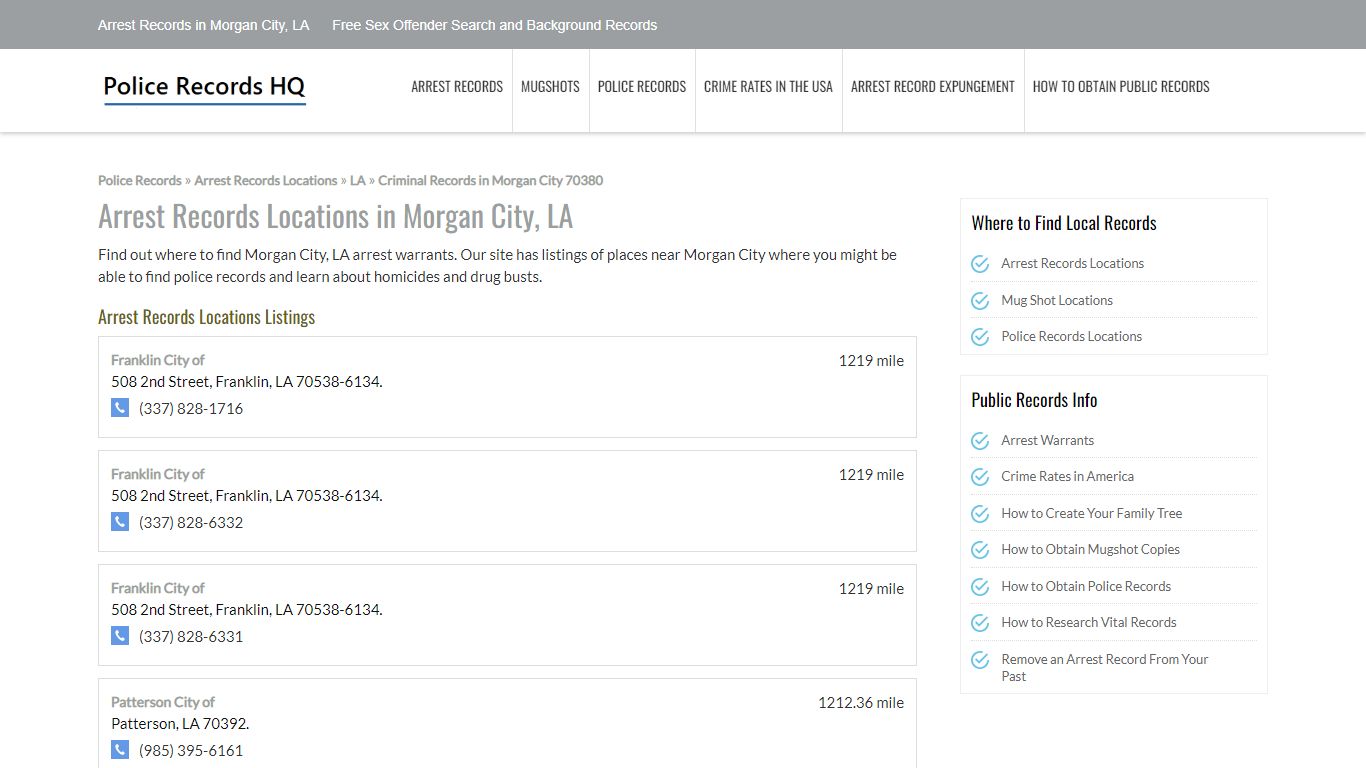Open Arrest Records Locations sidebar link
Screen dimensions: 1366x768
click(1073, 264)
